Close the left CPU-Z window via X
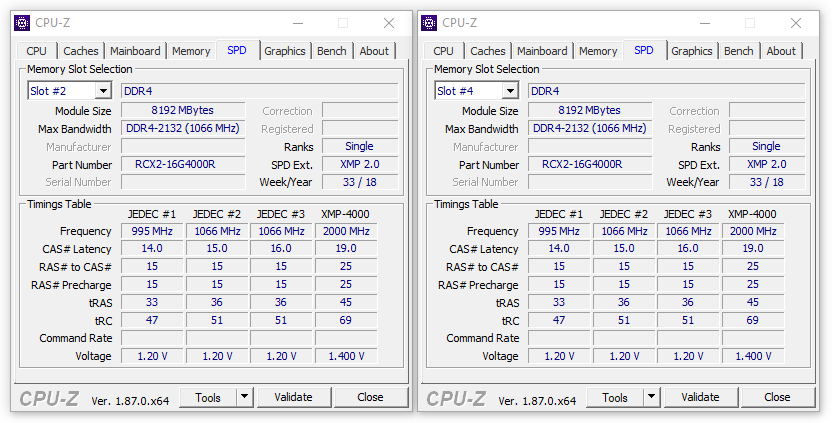The image size is (832, 423). tap(389, 23)
